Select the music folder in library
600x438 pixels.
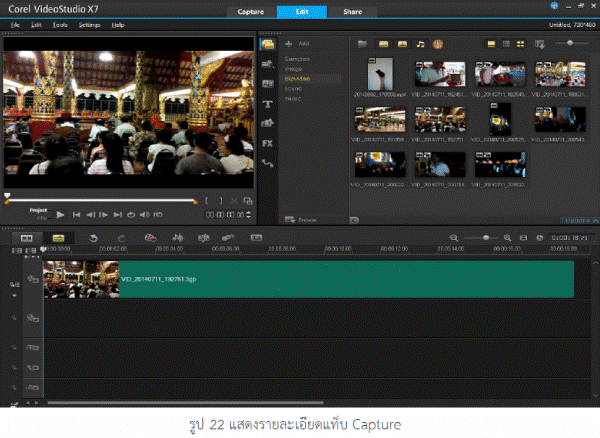click(x=293, y=99)
